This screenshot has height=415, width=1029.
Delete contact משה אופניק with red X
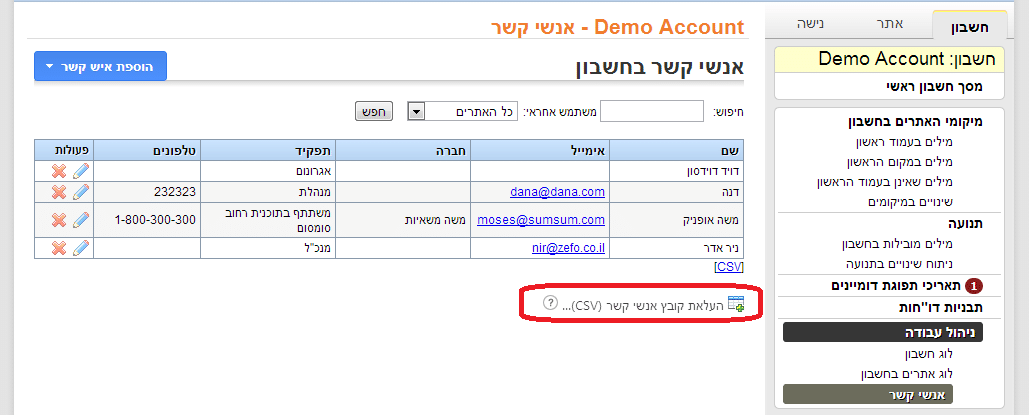[59, 220]
